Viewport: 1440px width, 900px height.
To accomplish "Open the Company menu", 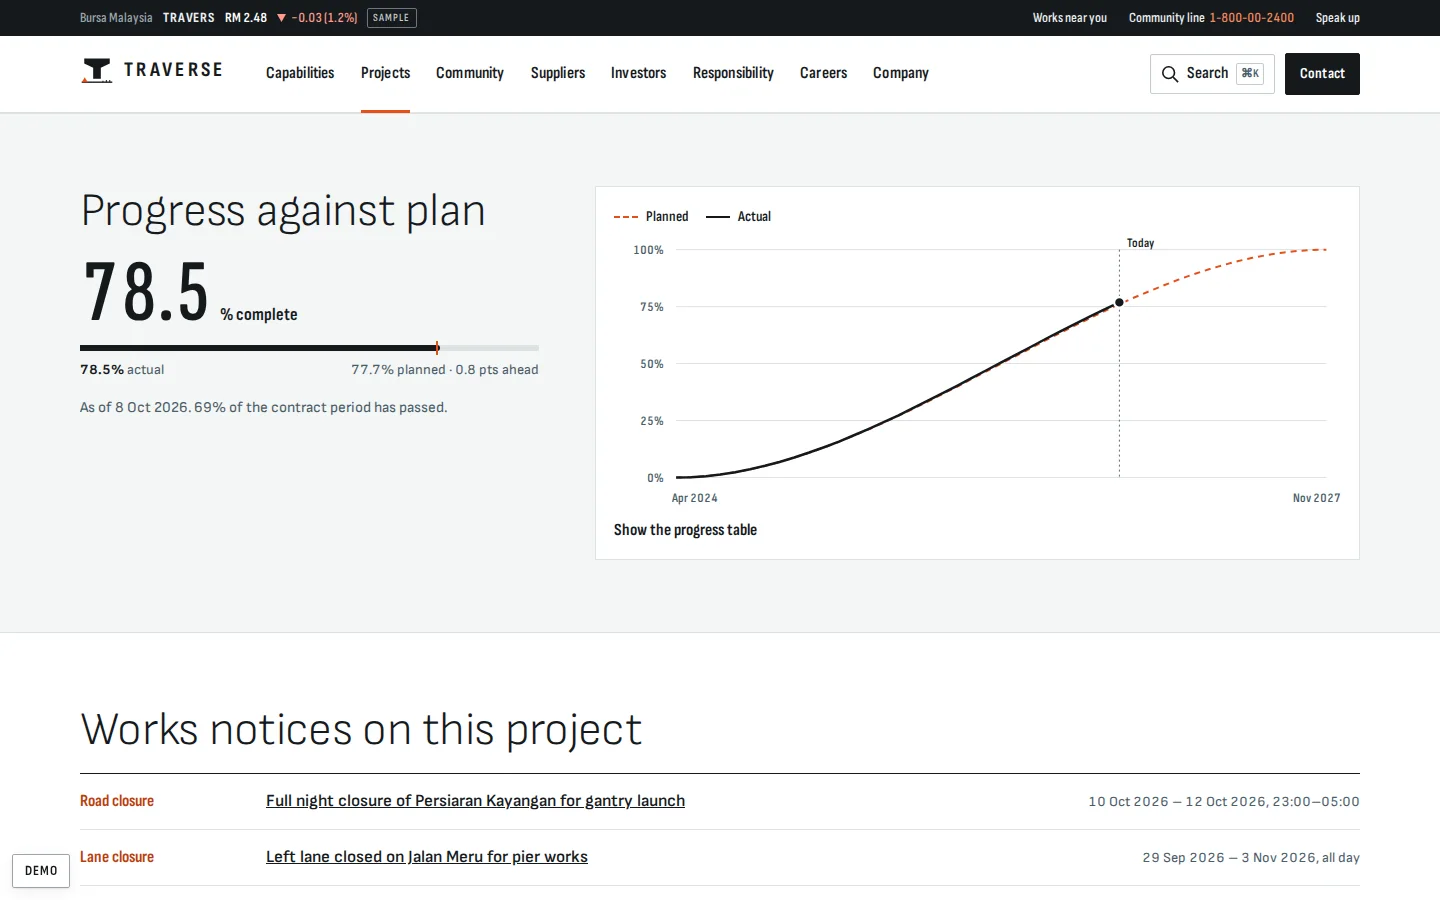I will tap(901, 73).
